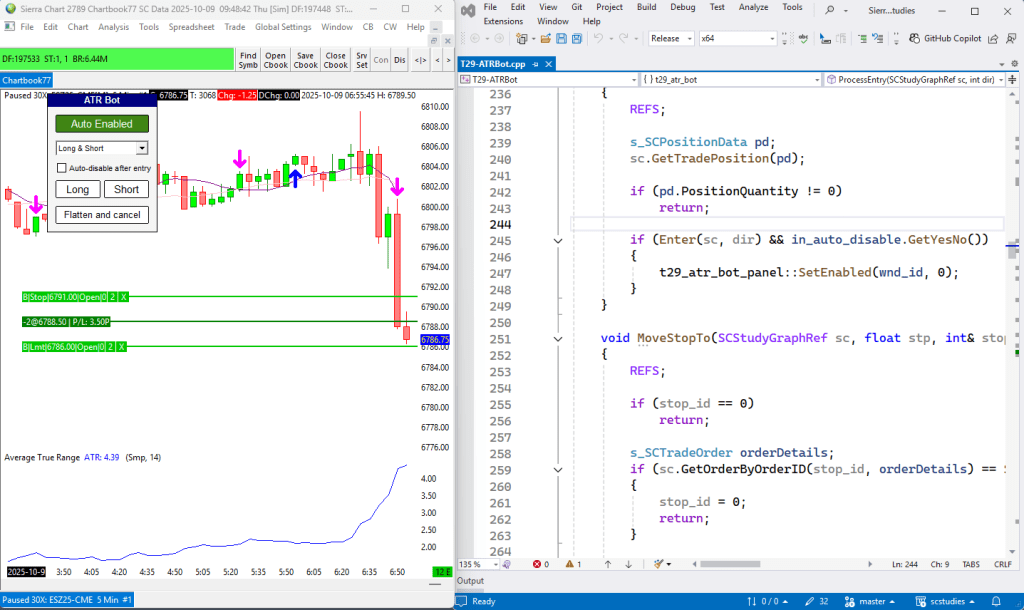Screen dimensions: 1024x610
Task: Click the Short button in ATR Bot
Action: click(126, 190)
